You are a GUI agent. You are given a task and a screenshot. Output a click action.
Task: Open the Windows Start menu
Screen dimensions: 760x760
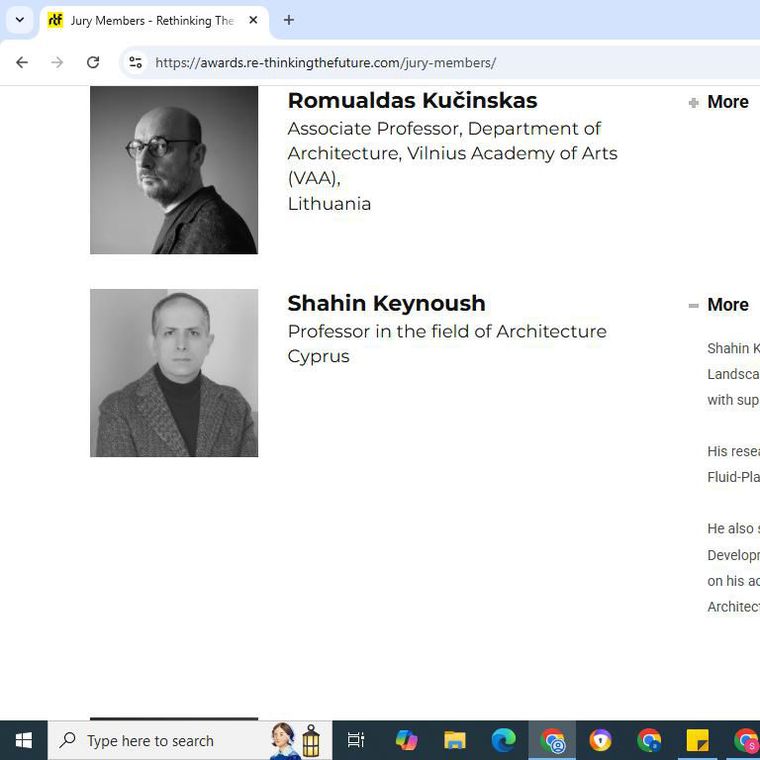[23, 740]
